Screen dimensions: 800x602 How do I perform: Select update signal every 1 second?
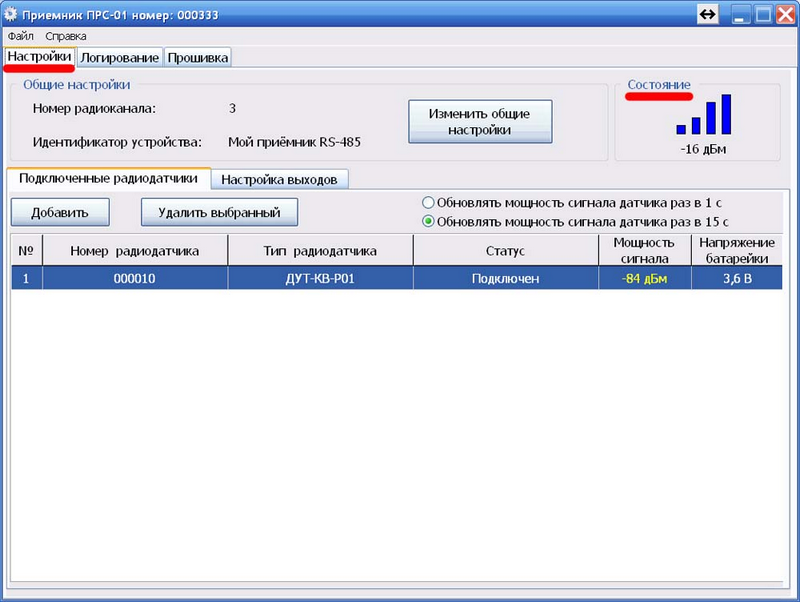coord(428,203)
